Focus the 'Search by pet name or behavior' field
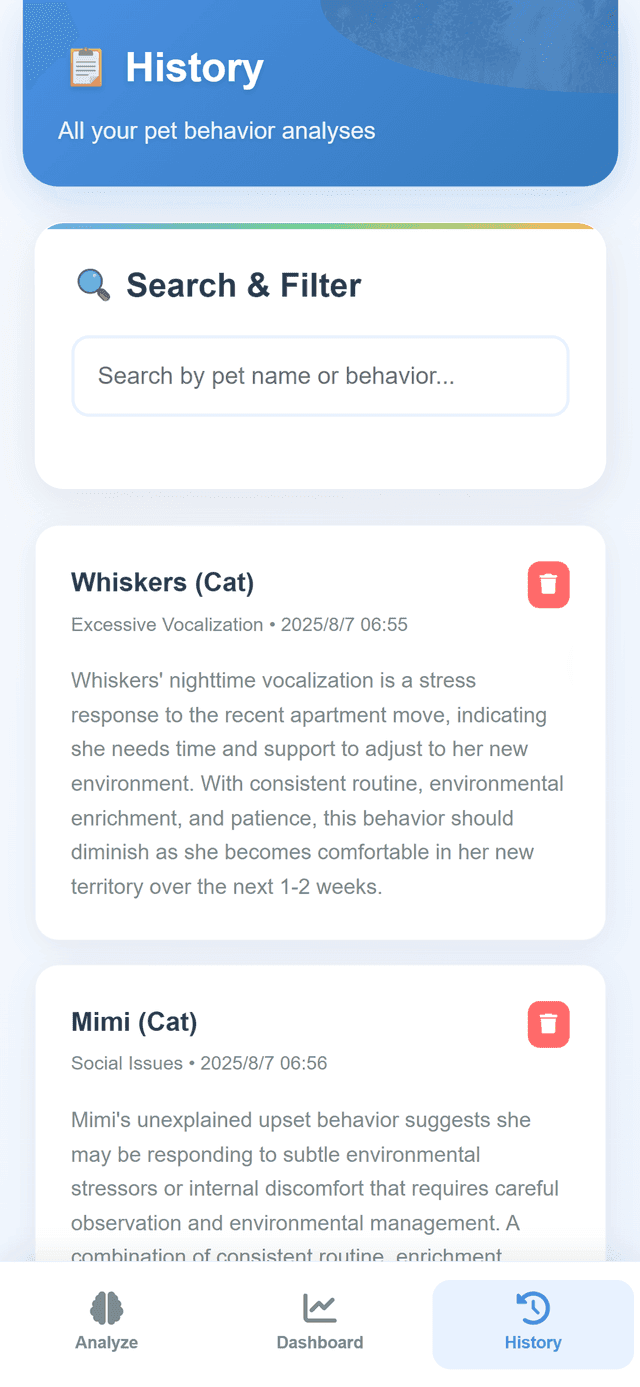The width and height of the screenshot is (640, 1387). [x=320, y=376]
